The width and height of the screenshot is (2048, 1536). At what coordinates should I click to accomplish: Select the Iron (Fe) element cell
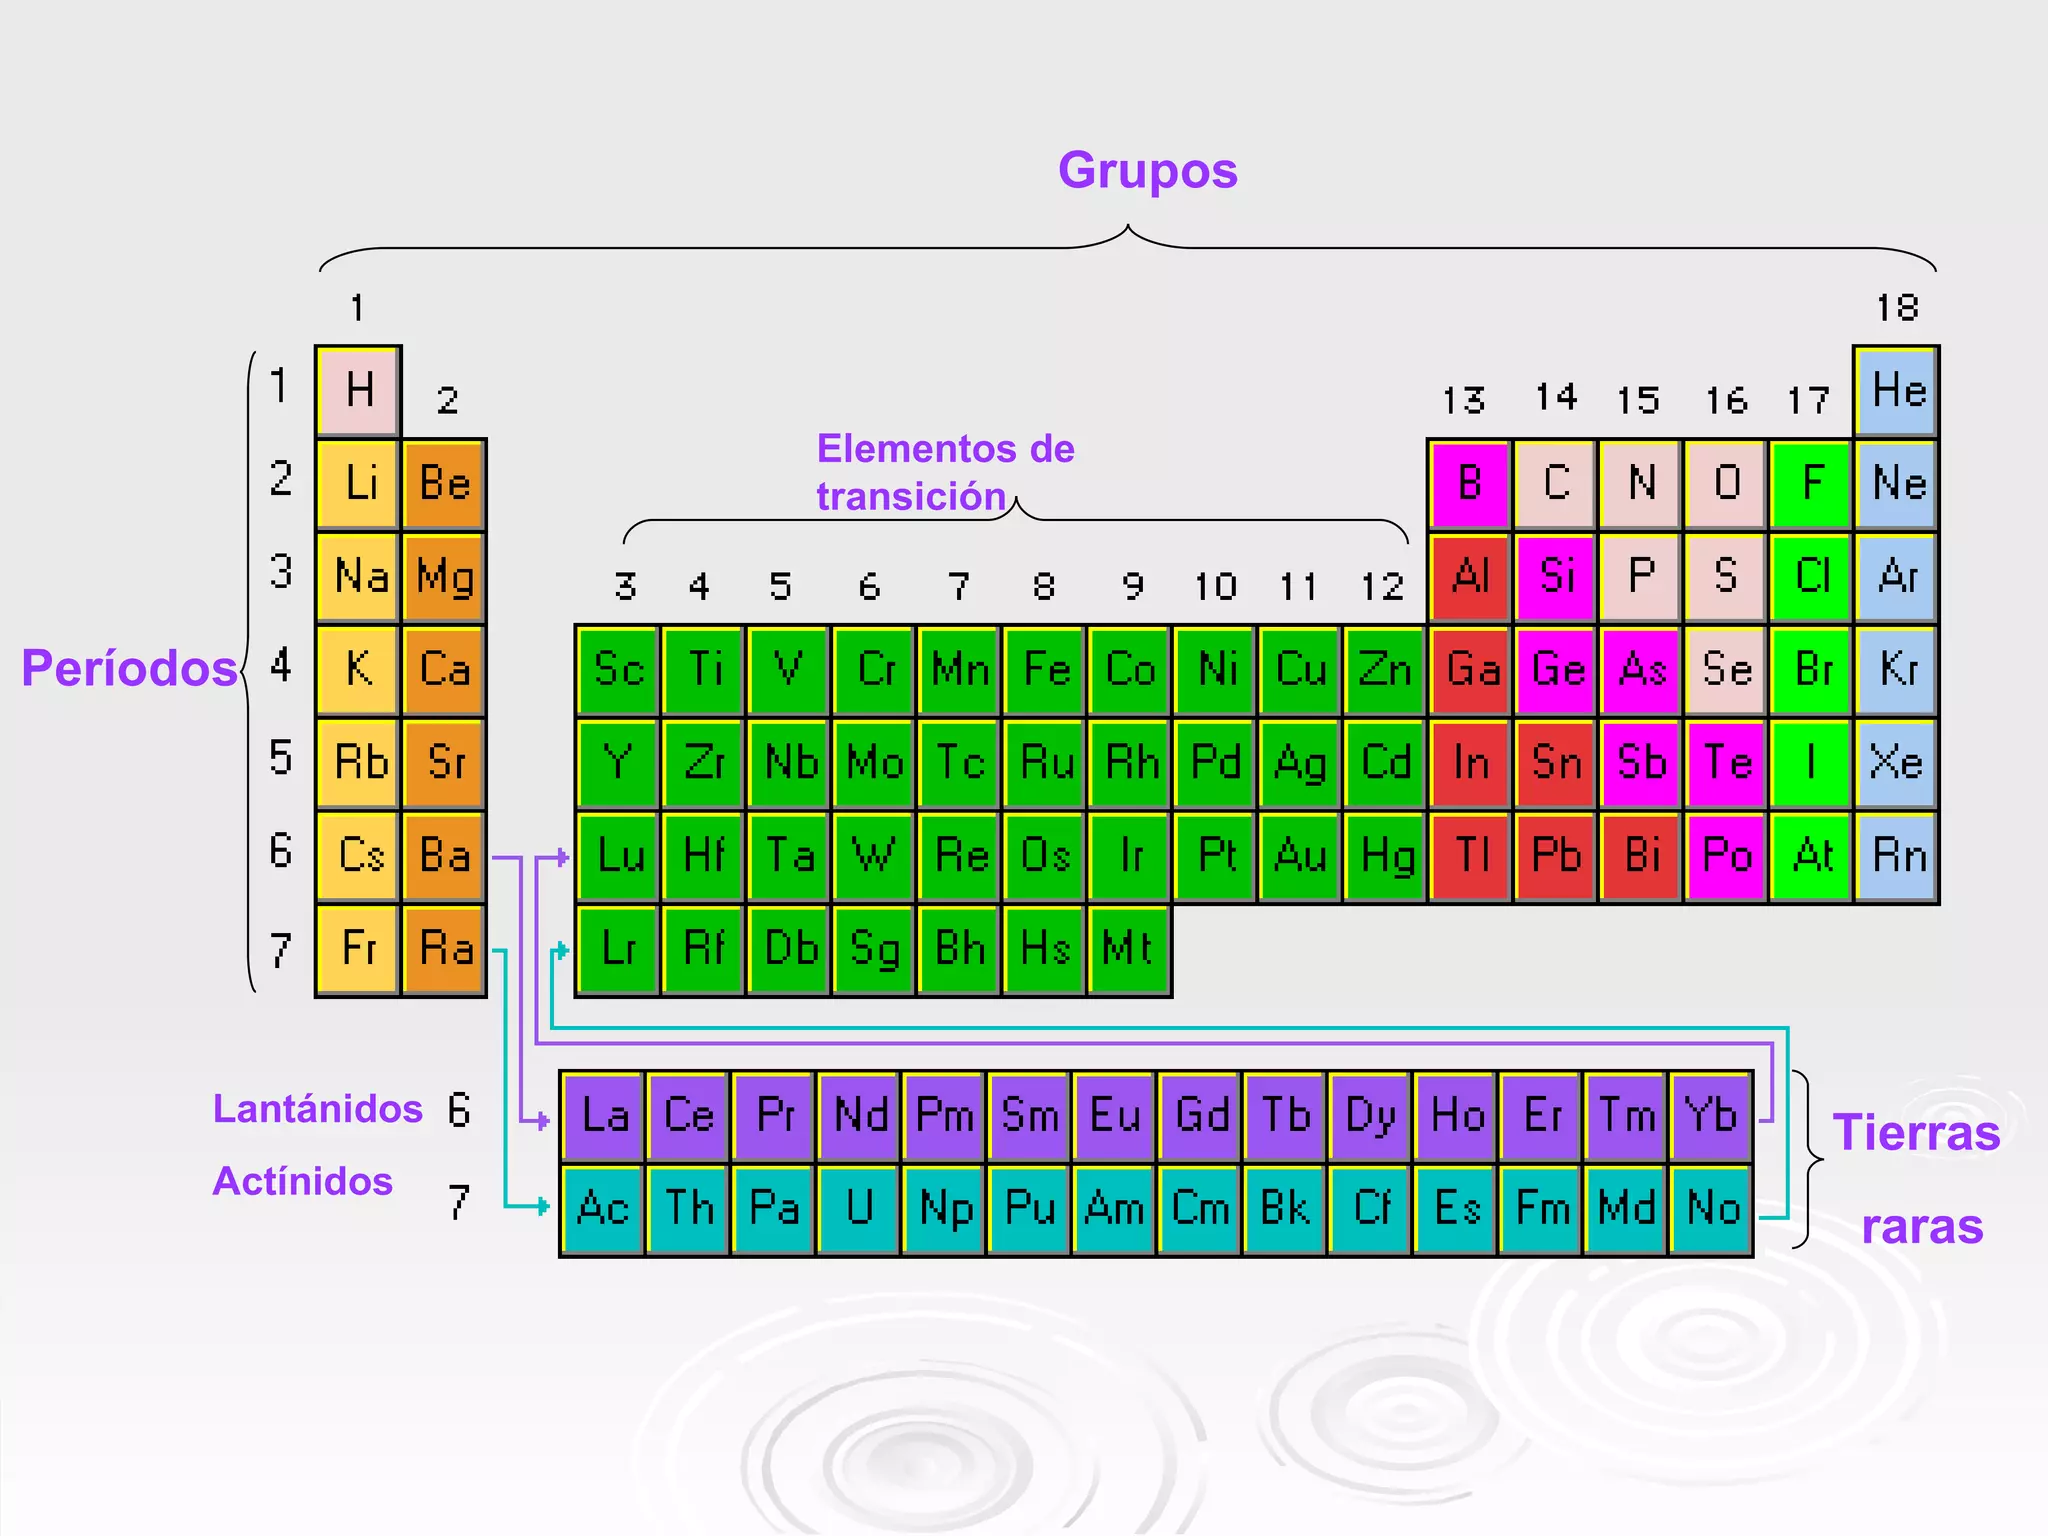tap(1045, 670)
